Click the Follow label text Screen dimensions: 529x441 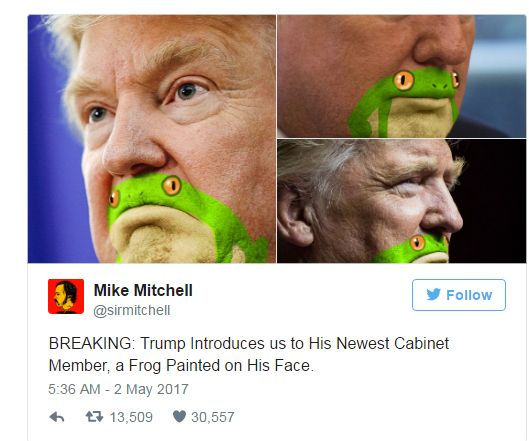click(469, 295)
